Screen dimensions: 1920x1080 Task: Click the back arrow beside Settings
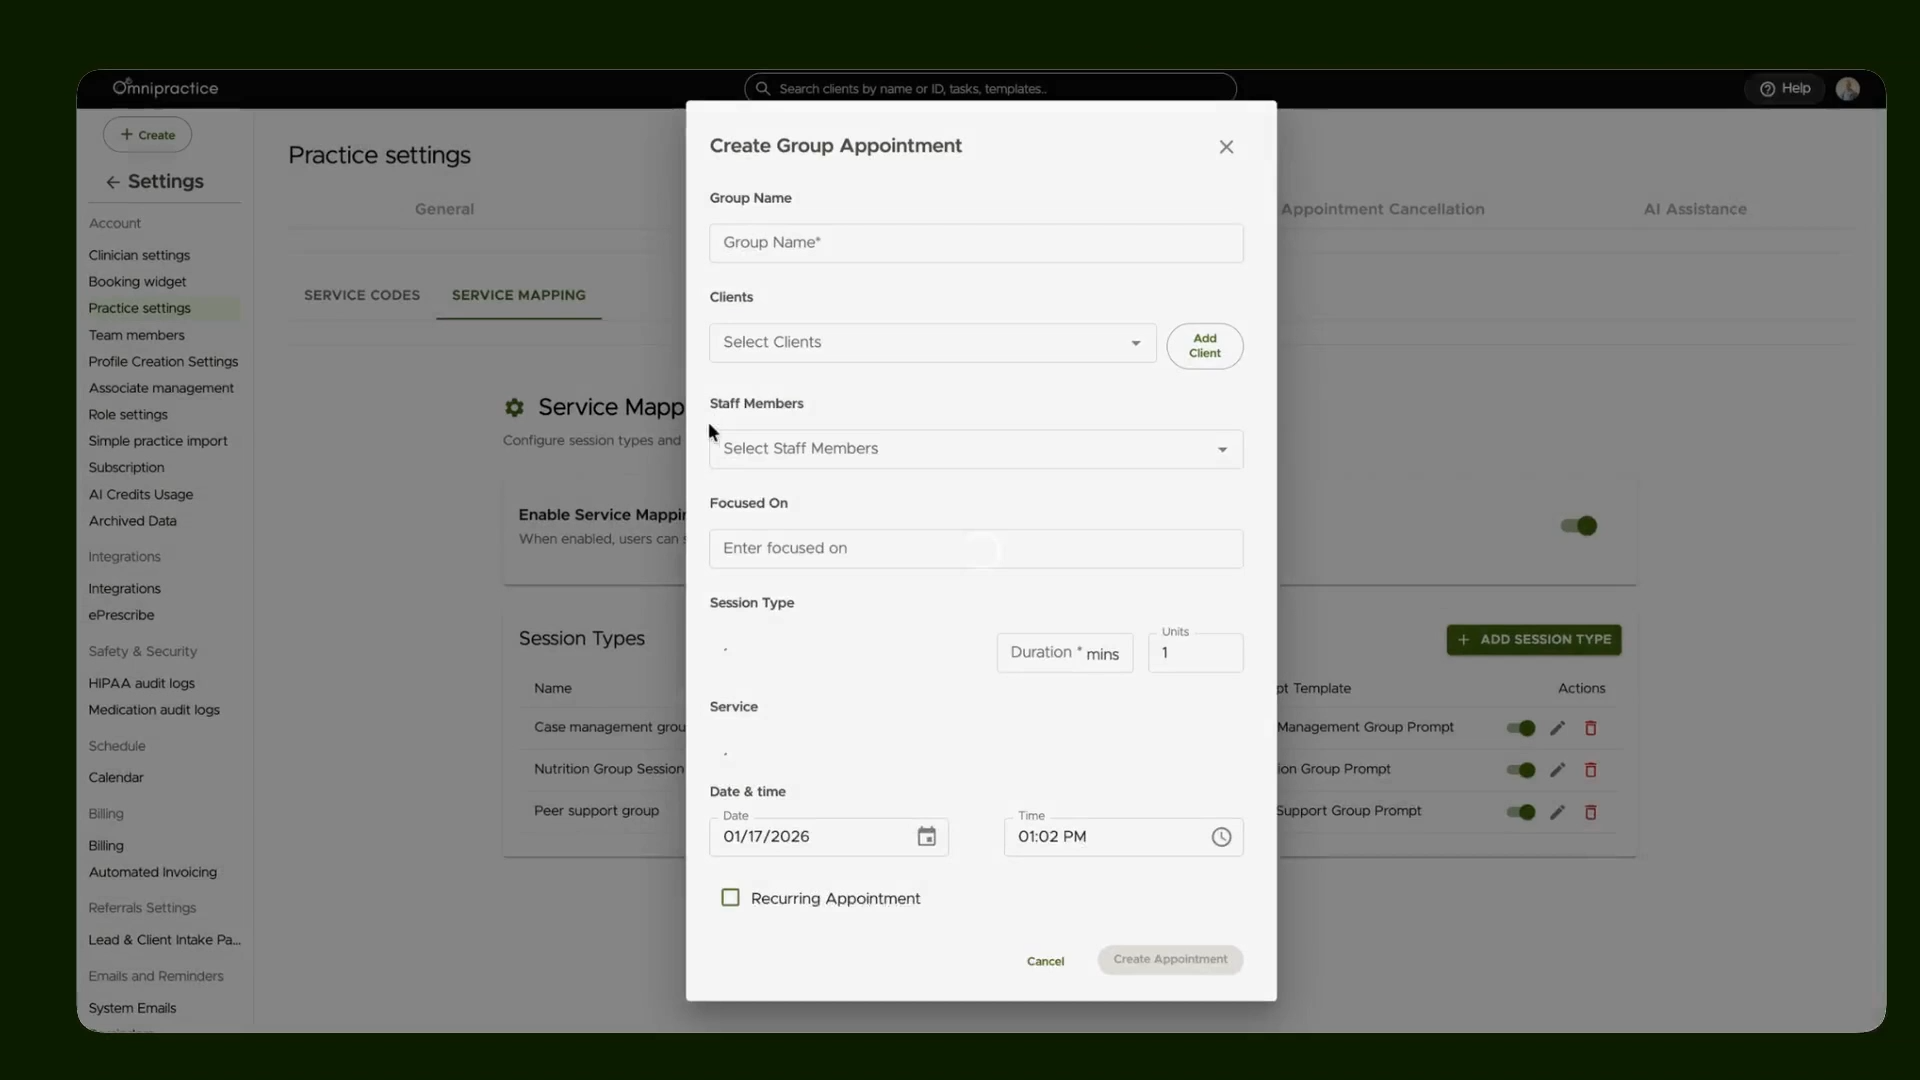(113, 182)
